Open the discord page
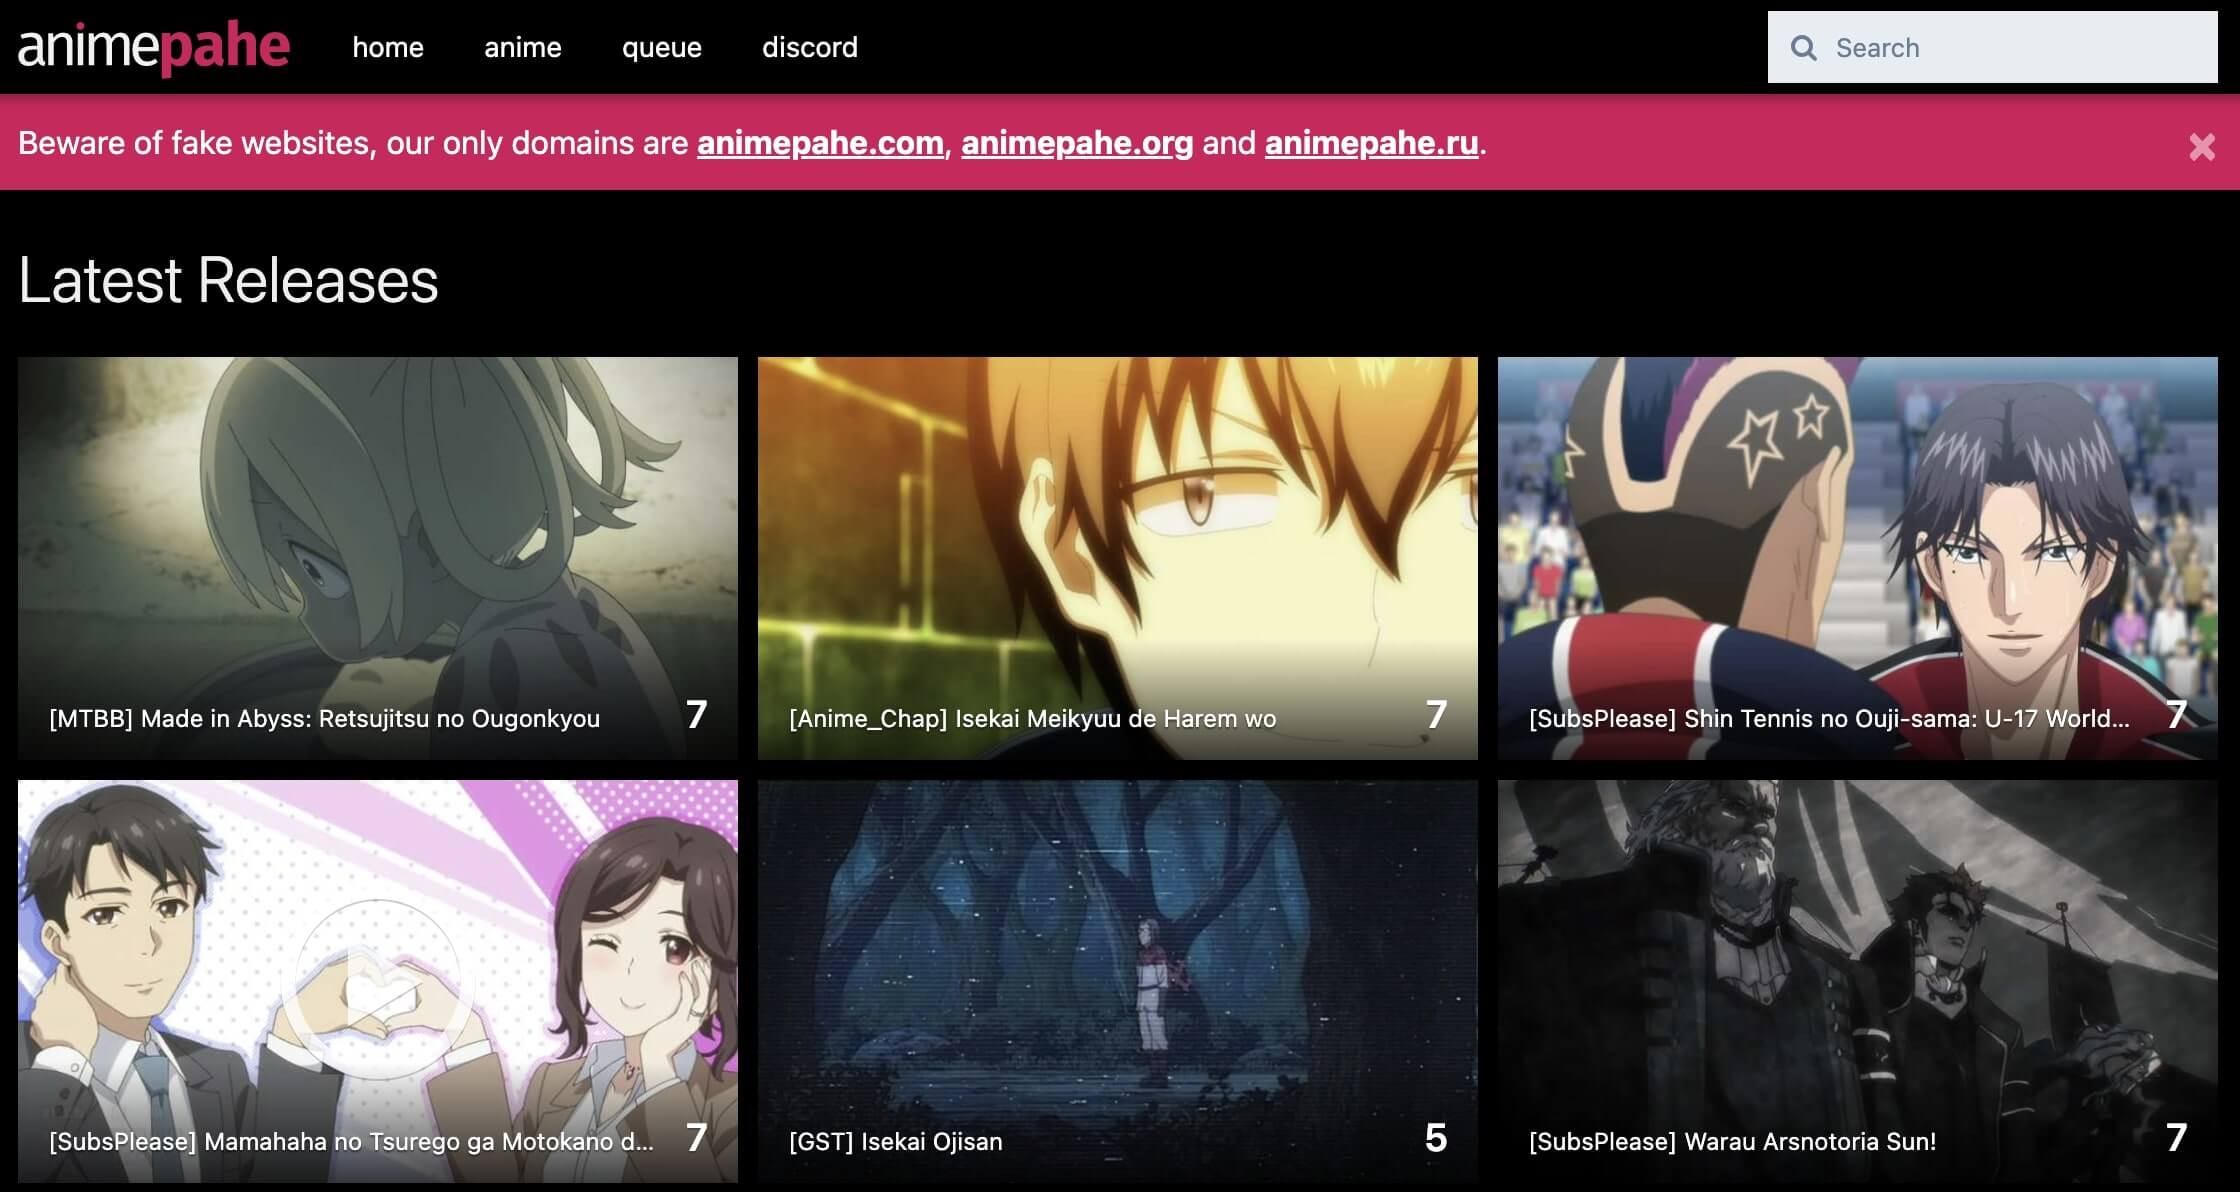 point(810,47)
